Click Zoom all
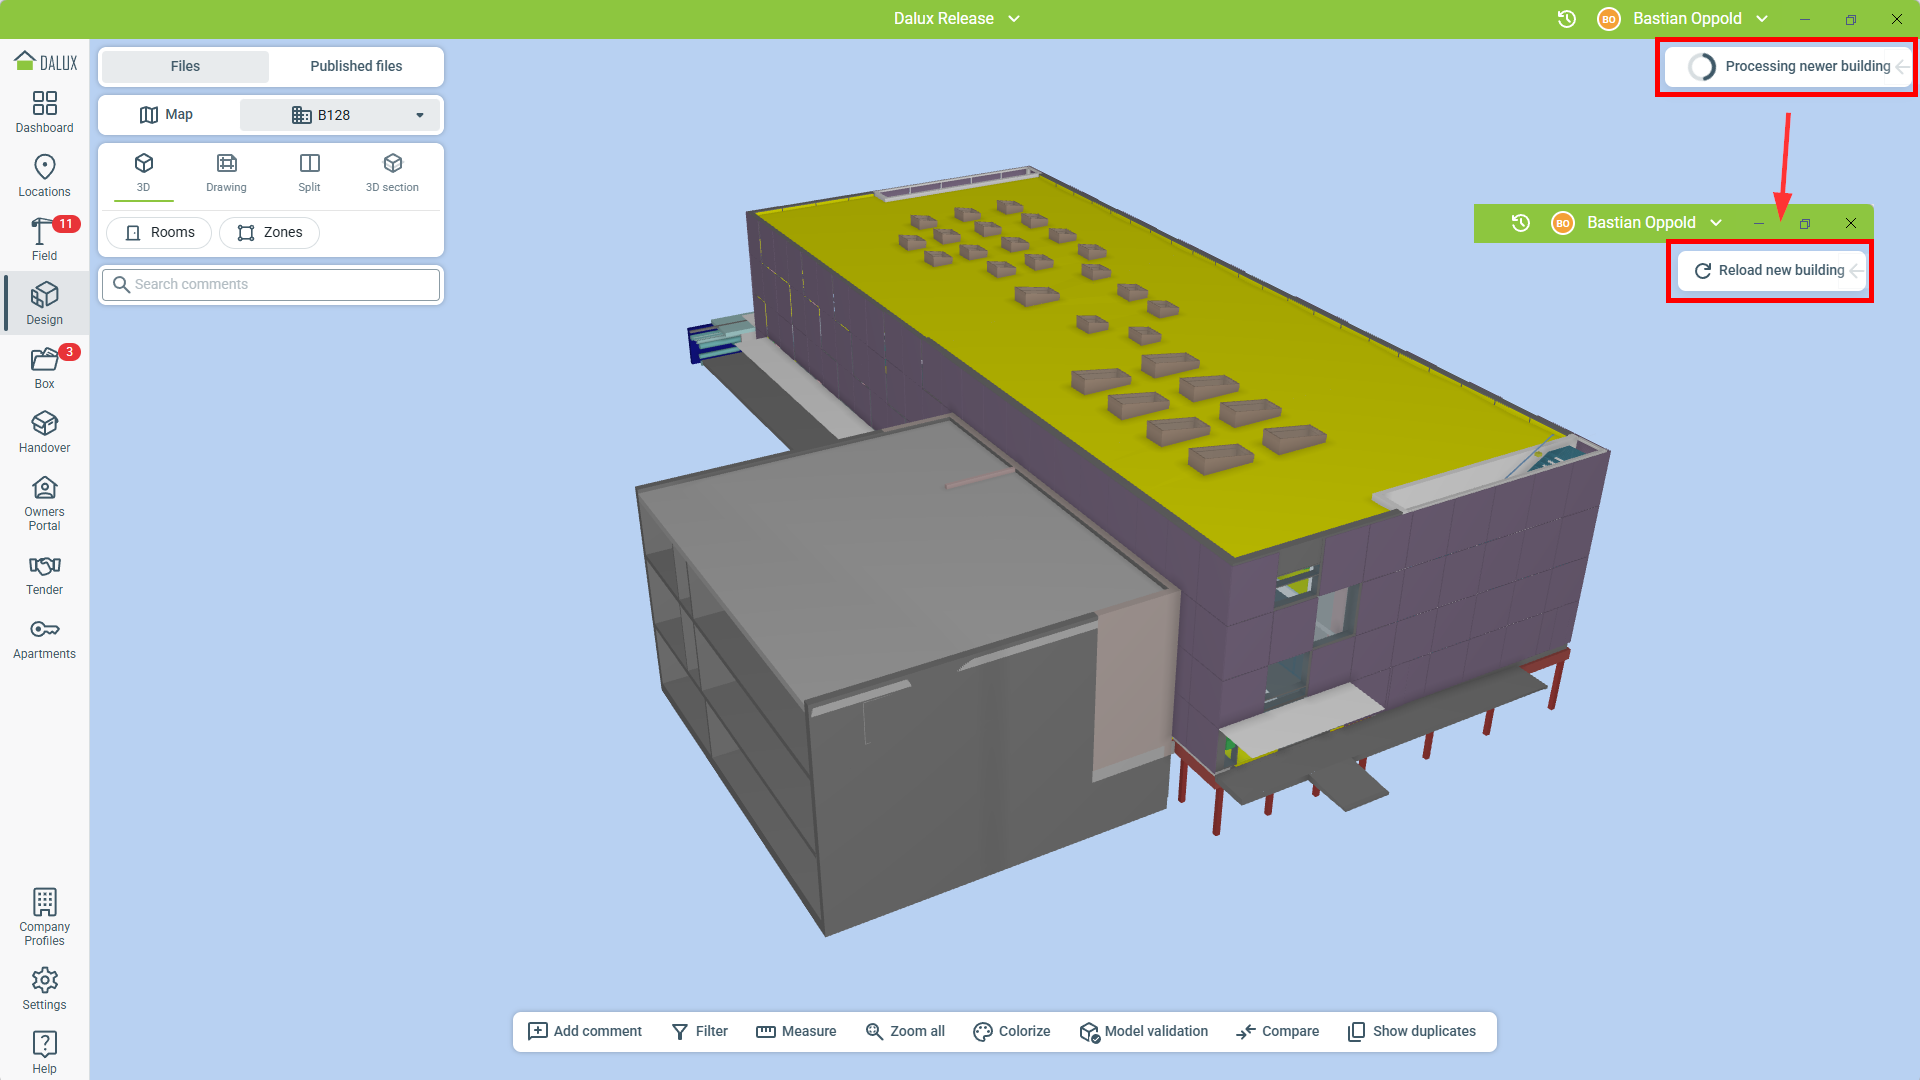The image size is (1920, 1080). 905,1031
